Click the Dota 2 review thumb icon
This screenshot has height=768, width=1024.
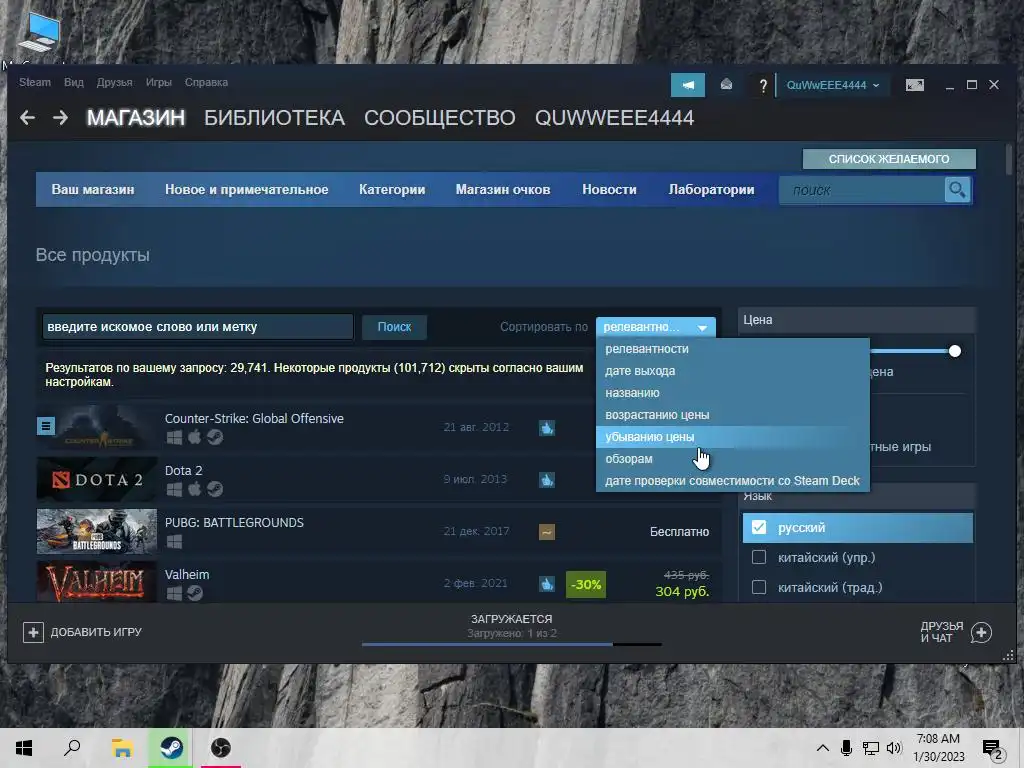[x=547, y=479]
